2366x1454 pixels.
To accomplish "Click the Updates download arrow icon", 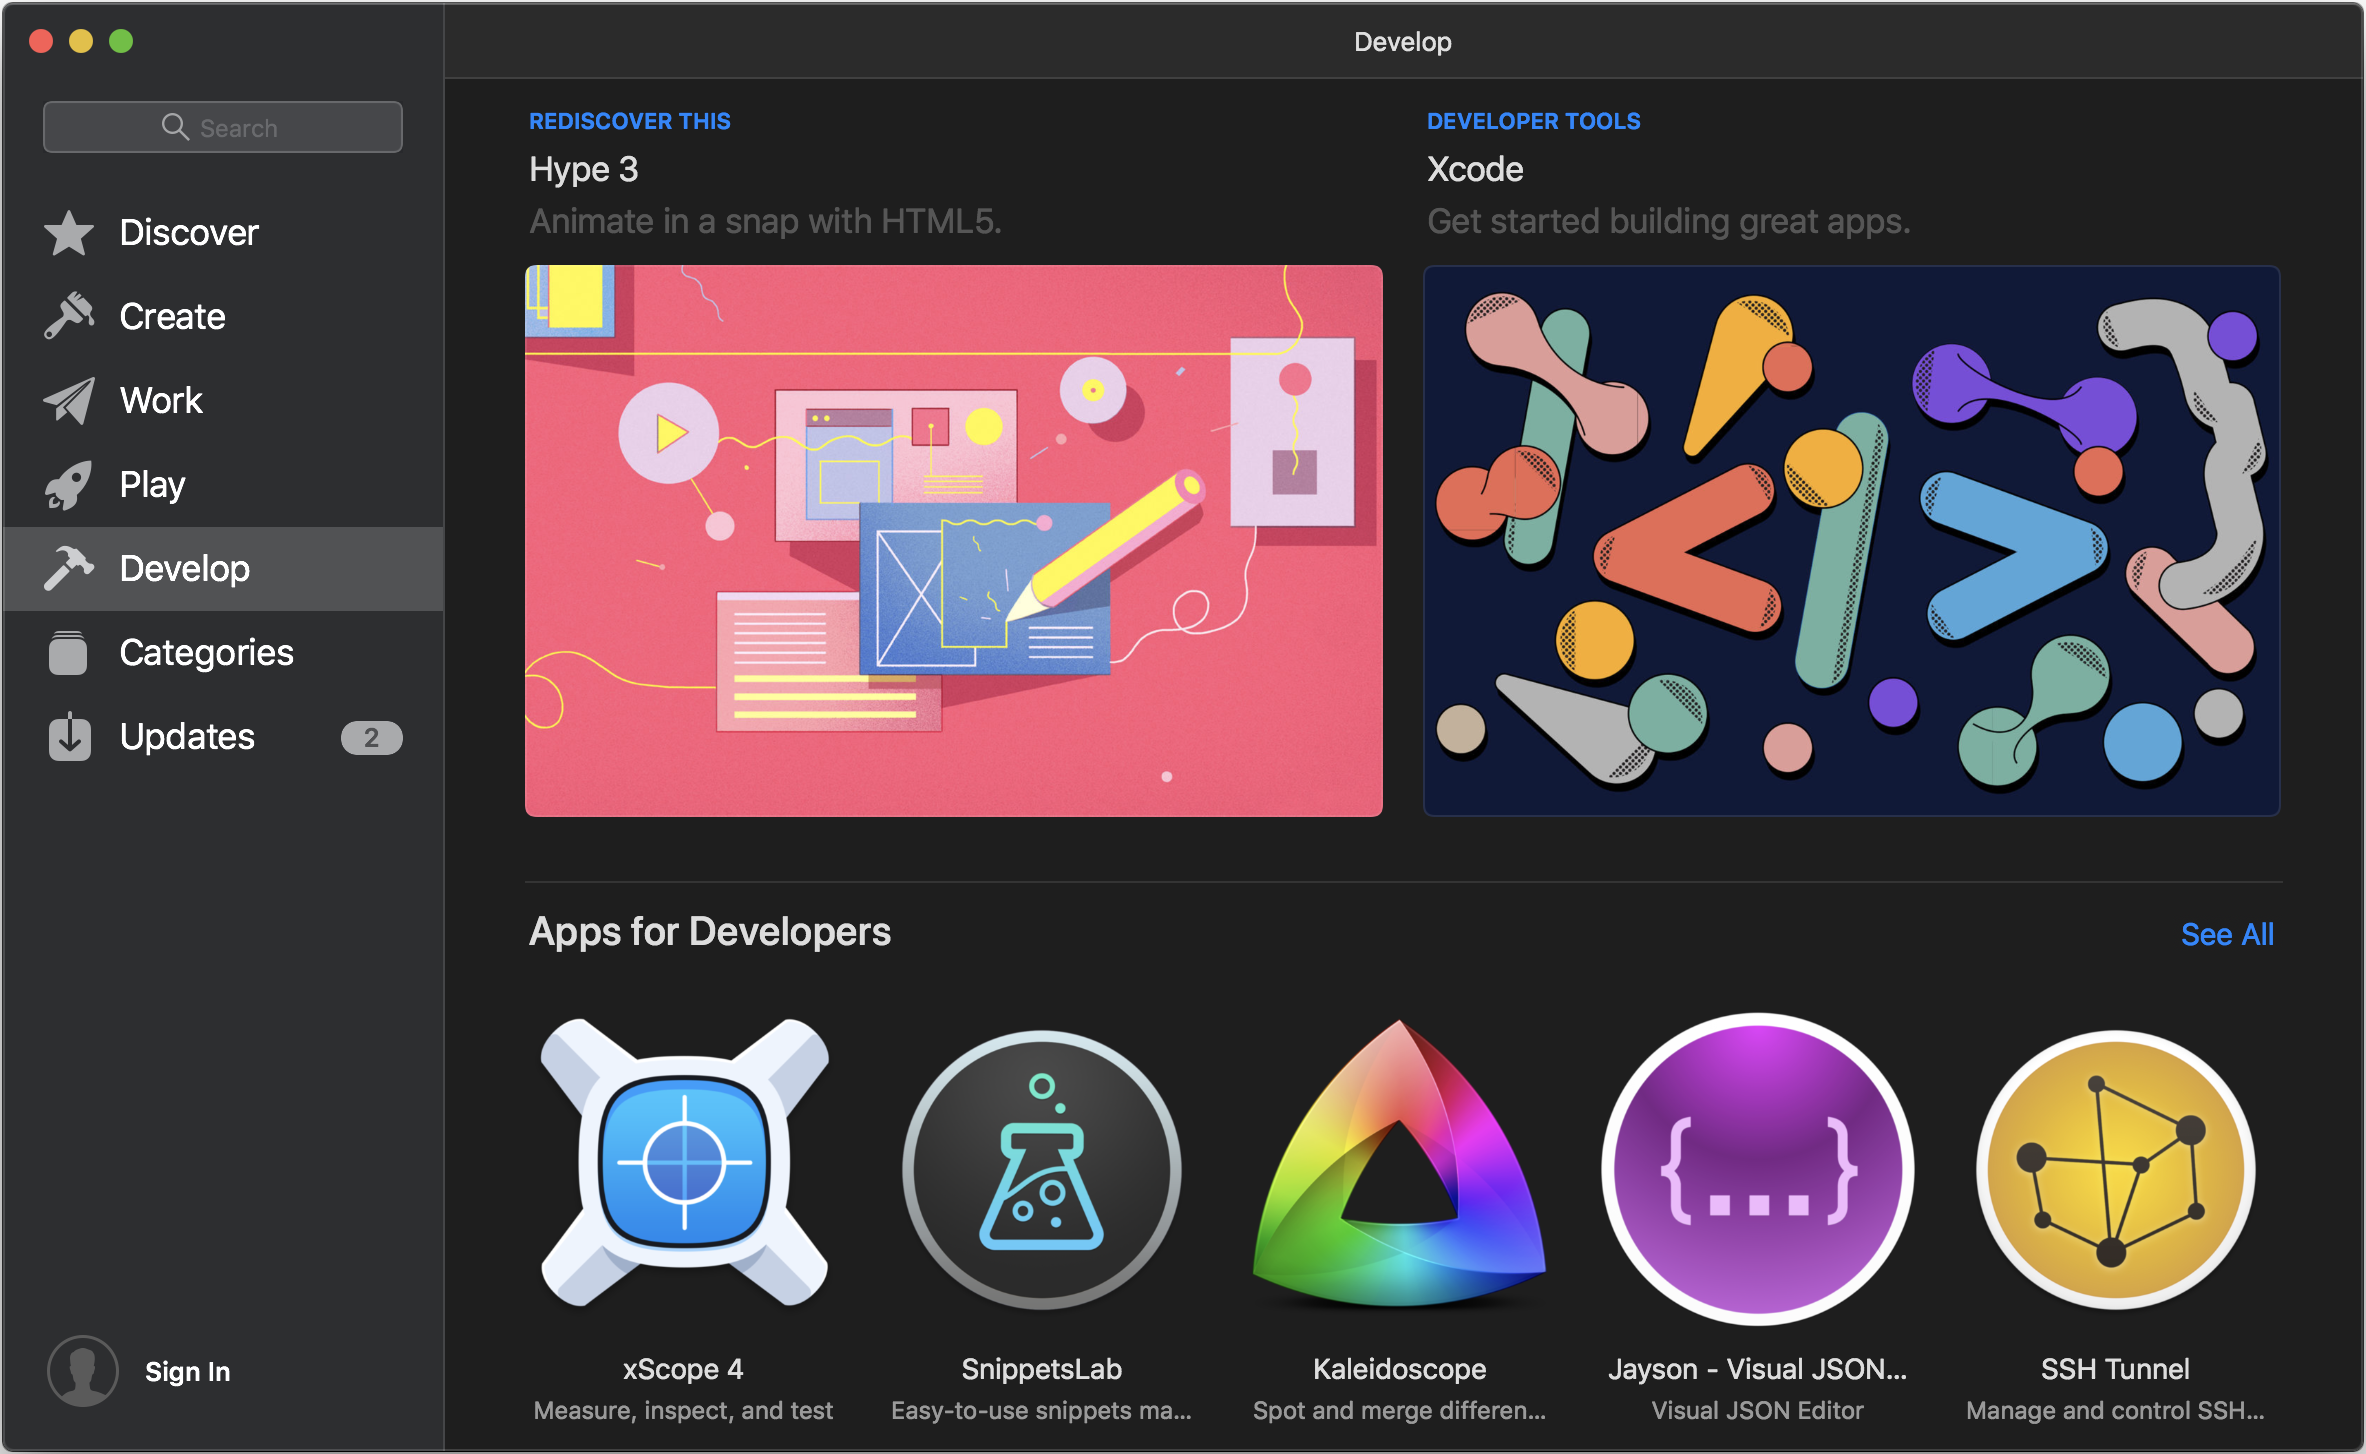I will pos(69,737).
